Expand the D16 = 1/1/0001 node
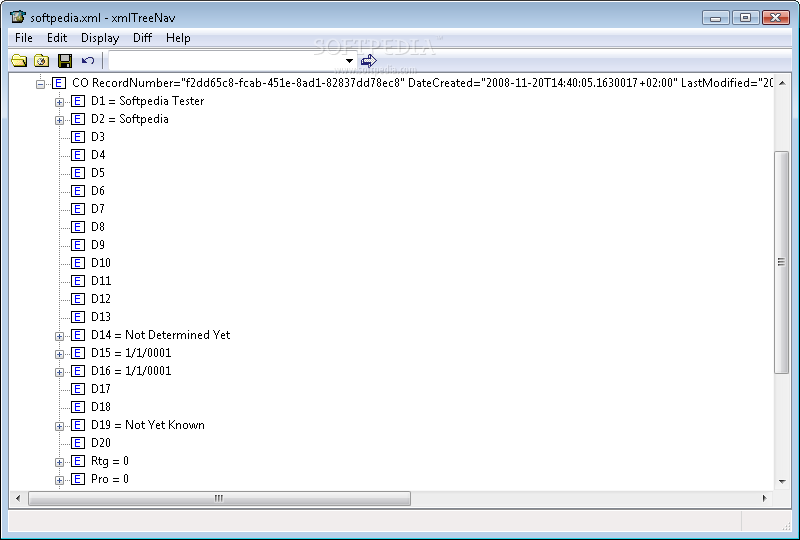The width and height of the screenshot is (800, 540). (59, 372)
